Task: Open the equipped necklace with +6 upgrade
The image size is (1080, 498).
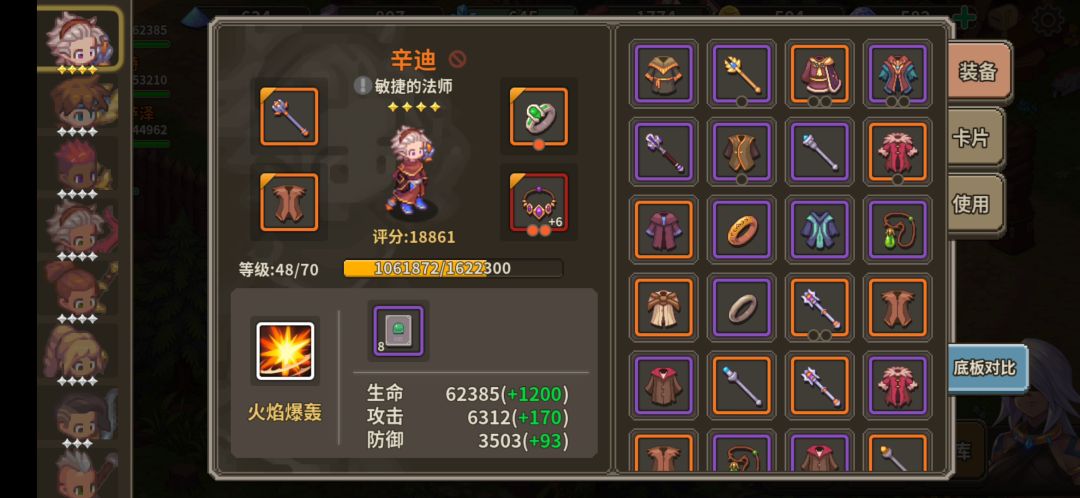Action: (539, 202)
